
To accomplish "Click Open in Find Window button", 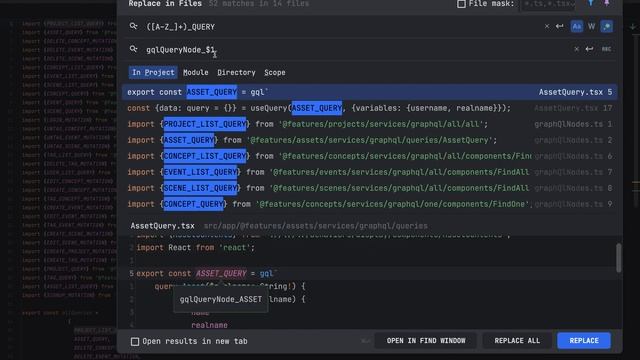I will coord(426,340).
